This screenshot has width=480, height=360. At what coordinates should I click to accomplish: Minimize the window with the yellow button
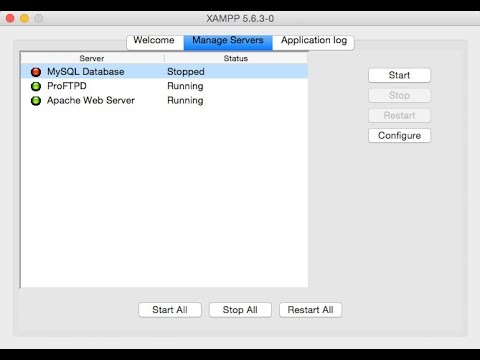[25, 18]
